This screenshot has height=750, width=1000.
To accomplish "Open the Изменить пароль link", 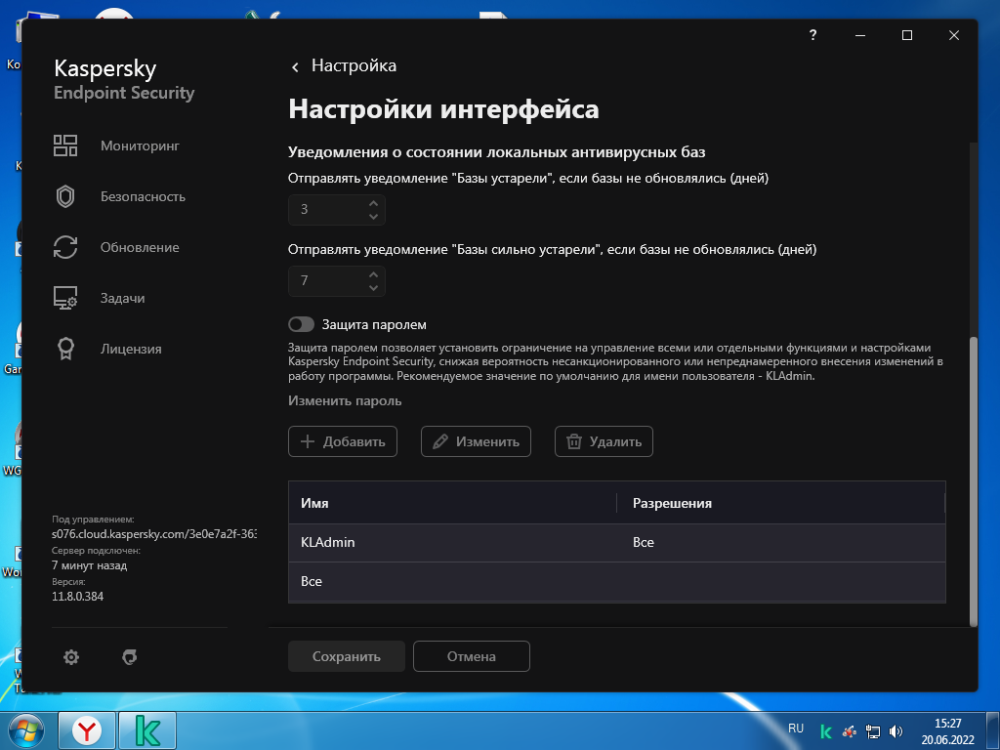I will (x=345, y=401).
